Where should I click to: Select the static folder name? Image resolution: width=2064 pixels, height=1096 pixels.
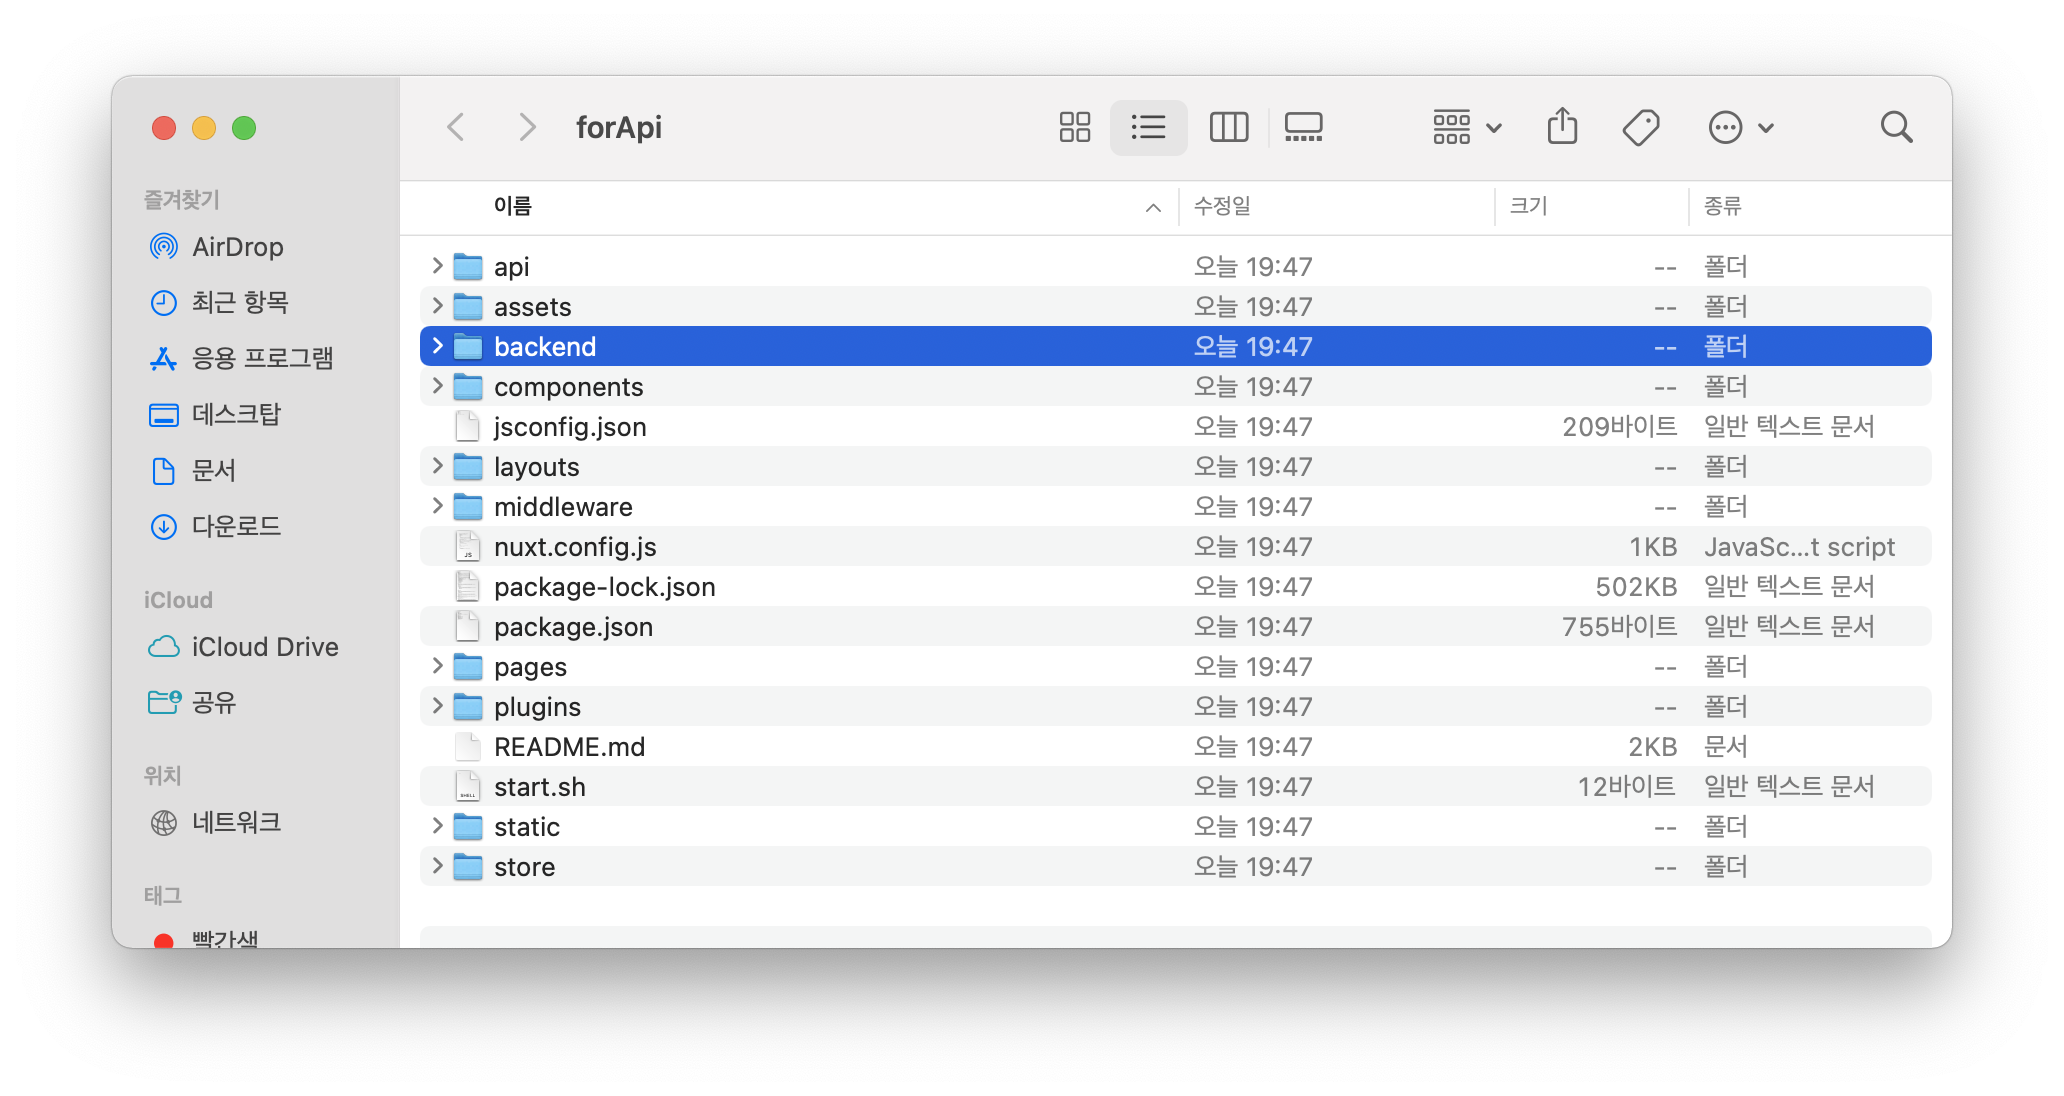pos(526,827)
